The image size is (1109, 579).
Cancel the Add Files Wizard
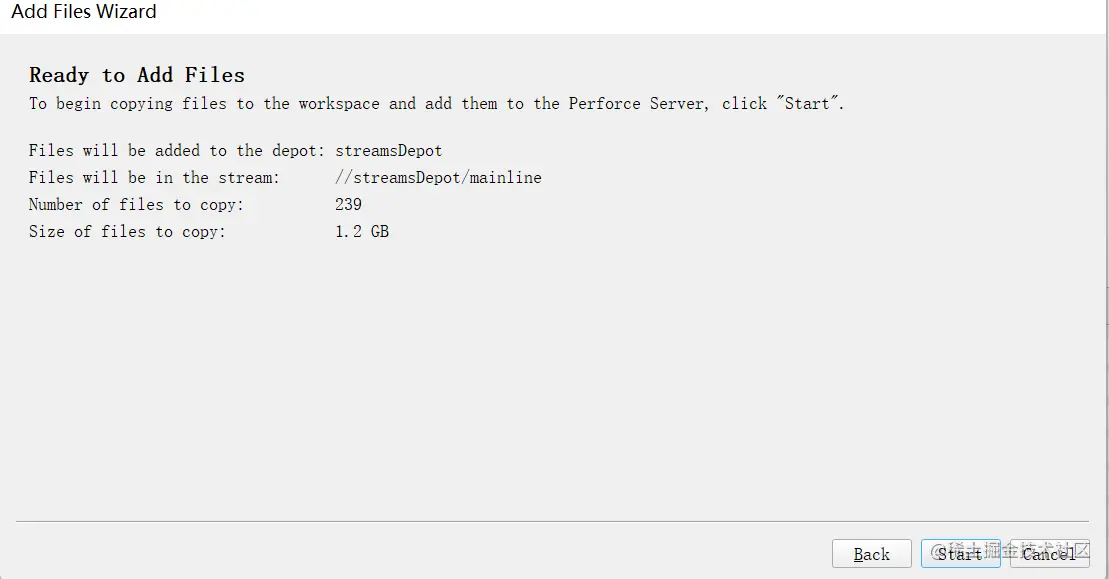pos(1049,554)
